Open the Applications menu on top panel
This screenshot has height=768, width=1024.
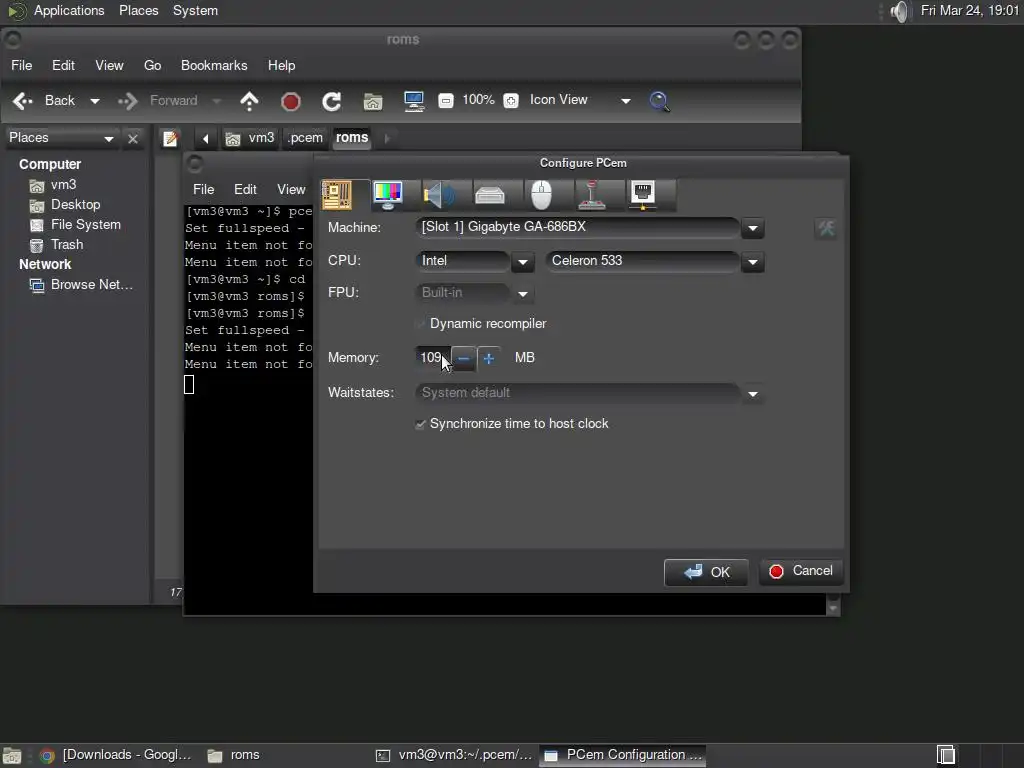[69, 10]
